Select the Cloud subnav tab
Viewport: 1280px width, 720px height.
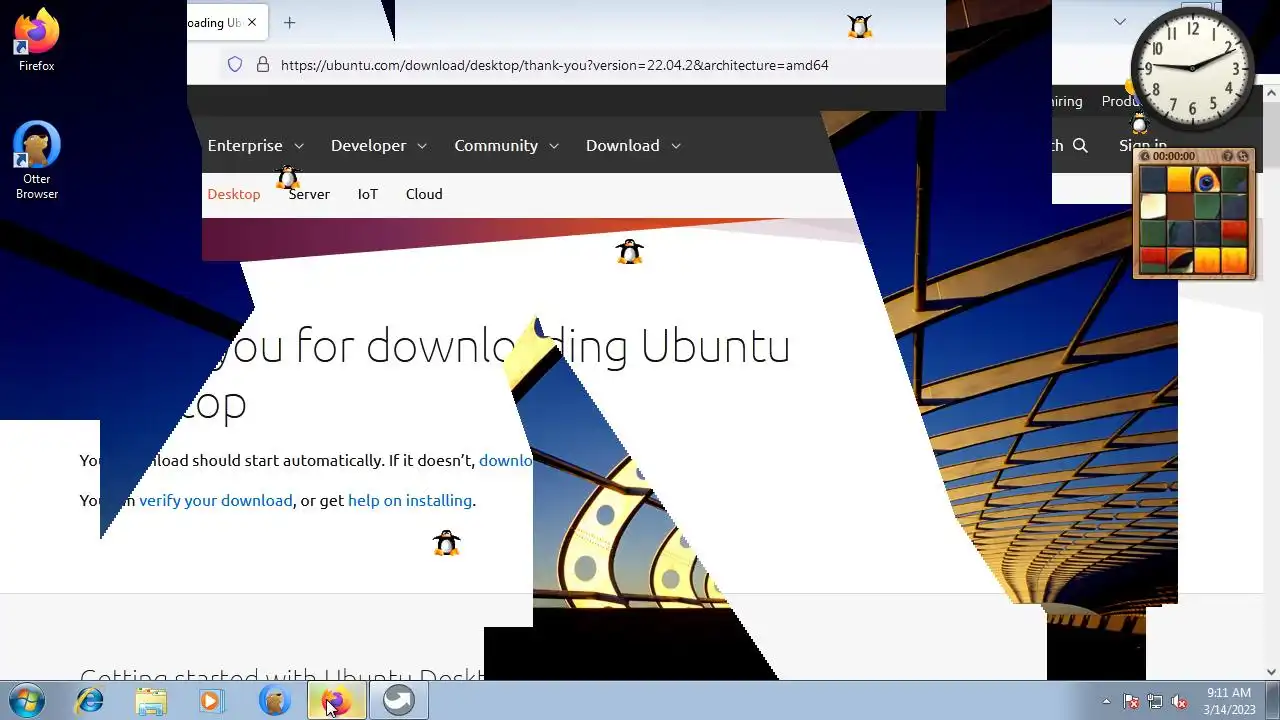pyautogui.click(x=424, y=194)
